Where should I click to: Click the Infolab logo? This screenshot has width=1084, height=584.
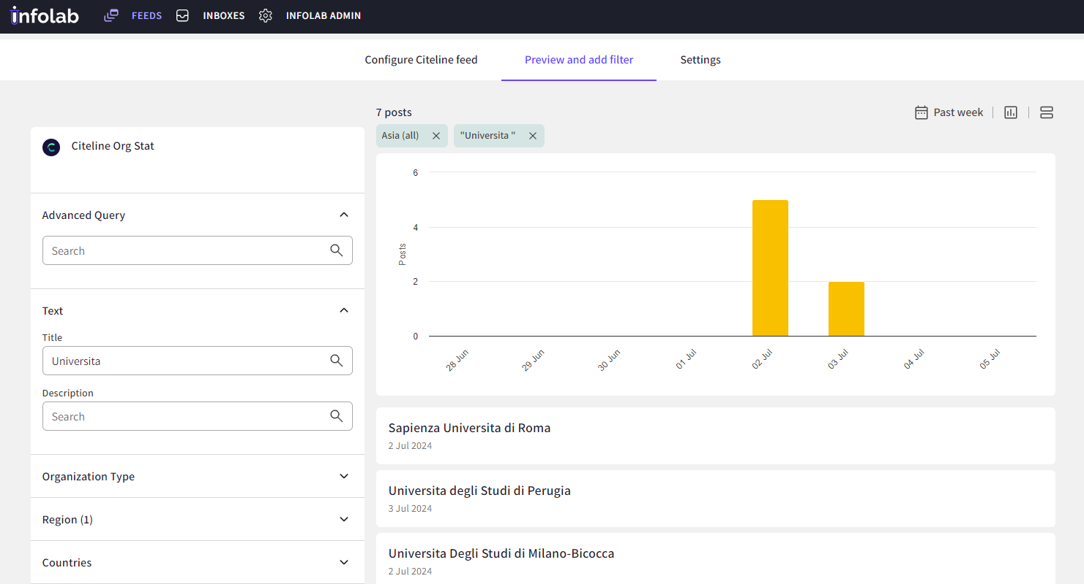point(45,15)
